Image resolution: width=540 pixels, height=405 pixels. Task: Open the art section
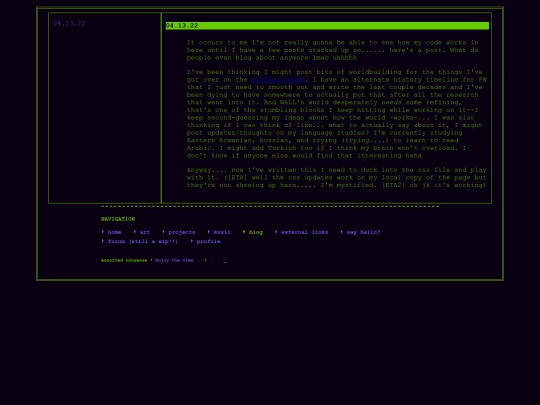(x=145, y=232)
